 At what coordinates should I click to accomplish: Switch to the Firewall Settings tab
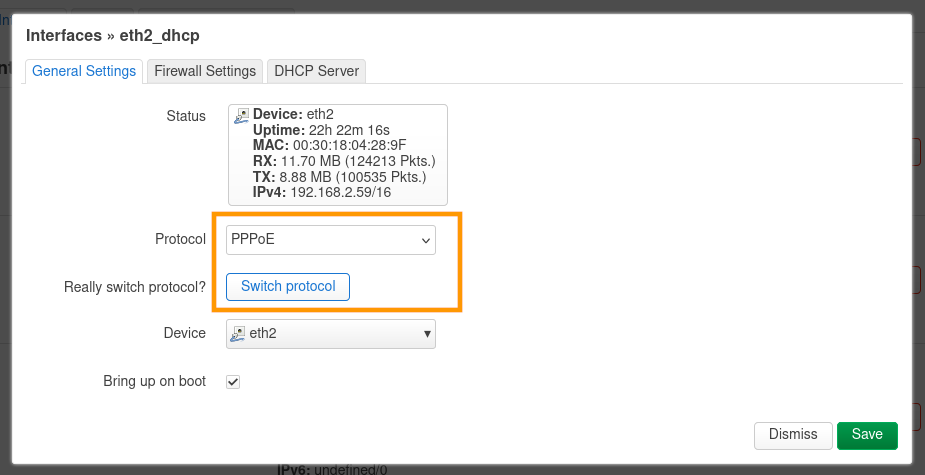pyautogui.click(x=205, y=71)
